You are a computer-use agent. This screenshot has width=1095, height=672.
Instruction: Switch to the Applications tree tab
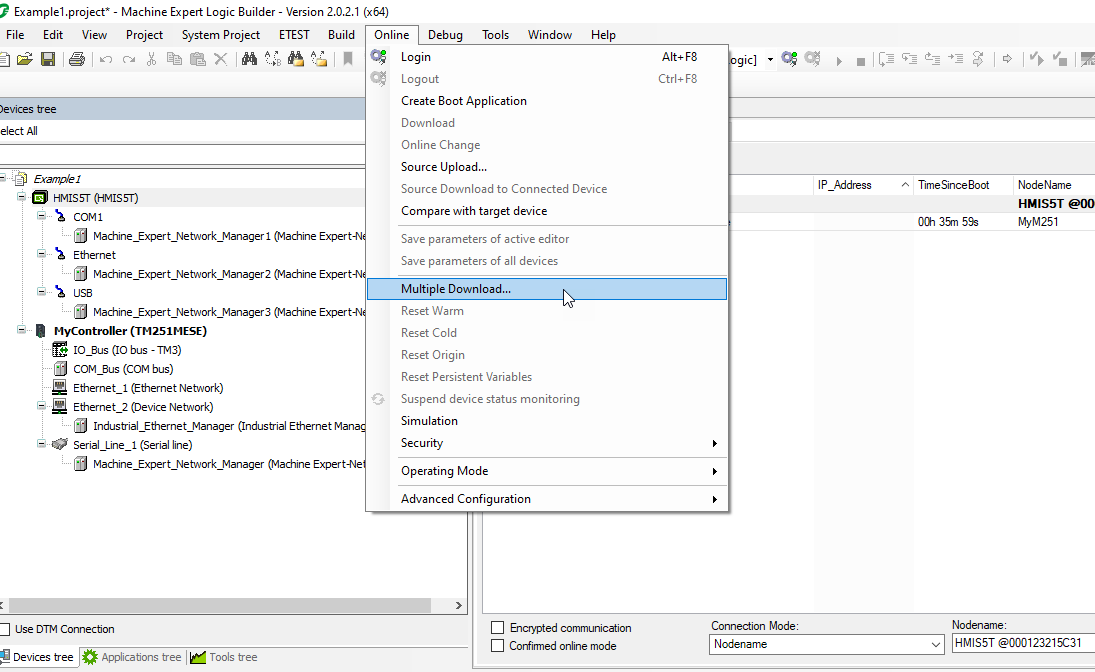click(x=132, y=657)
